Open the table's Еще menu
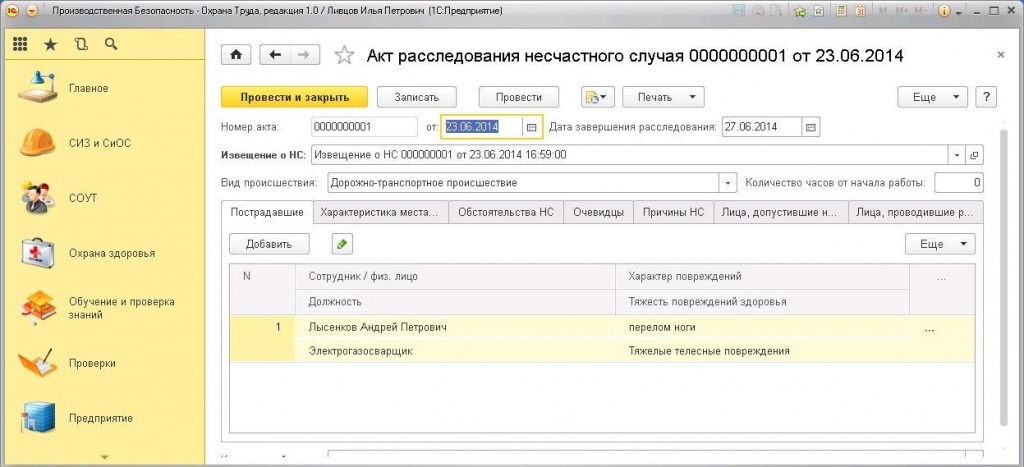The height and width of the screenshot is (467, 1024). tap(940, 244)
